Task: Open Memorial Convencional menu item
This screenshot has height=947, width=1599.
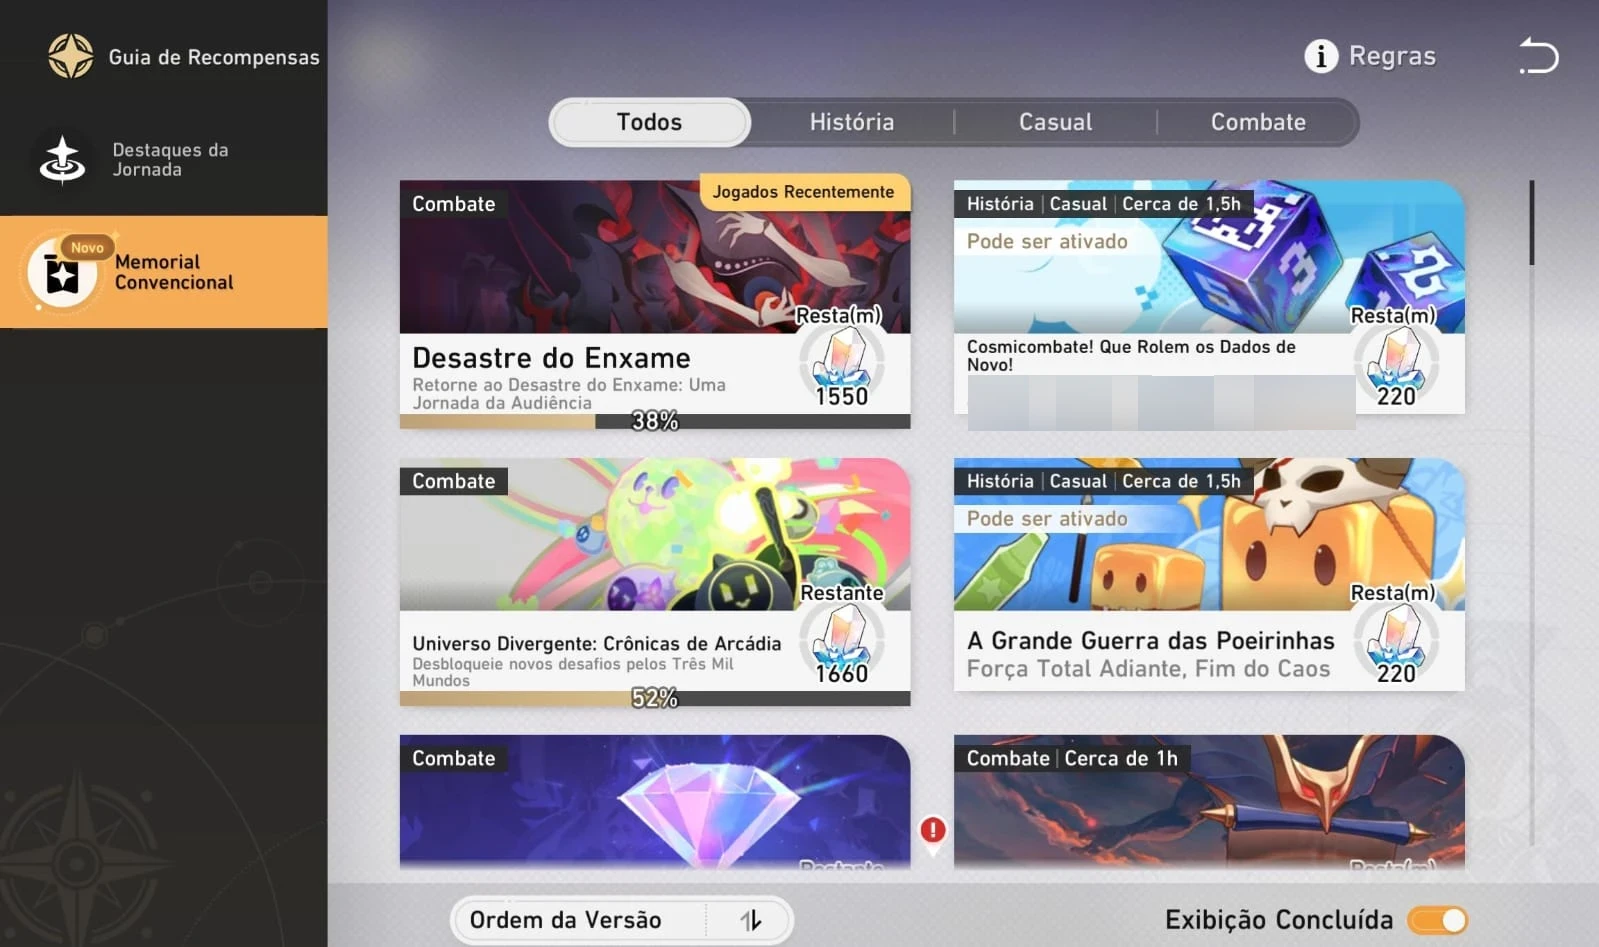Action: [x=164, y=272]
